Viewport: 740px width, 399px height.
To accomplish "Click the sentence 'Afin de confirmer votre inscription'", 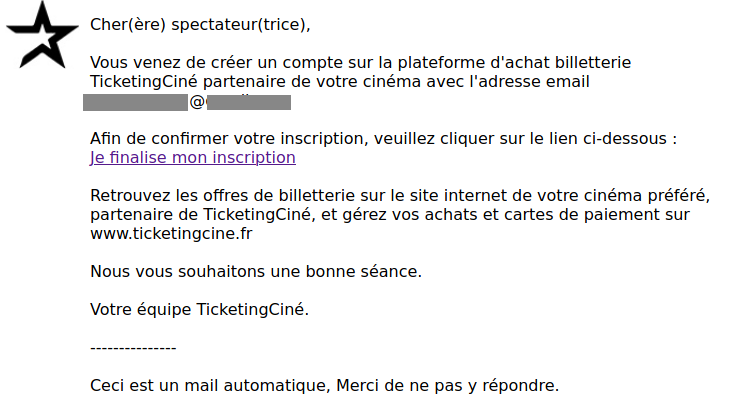I will 383,139.
